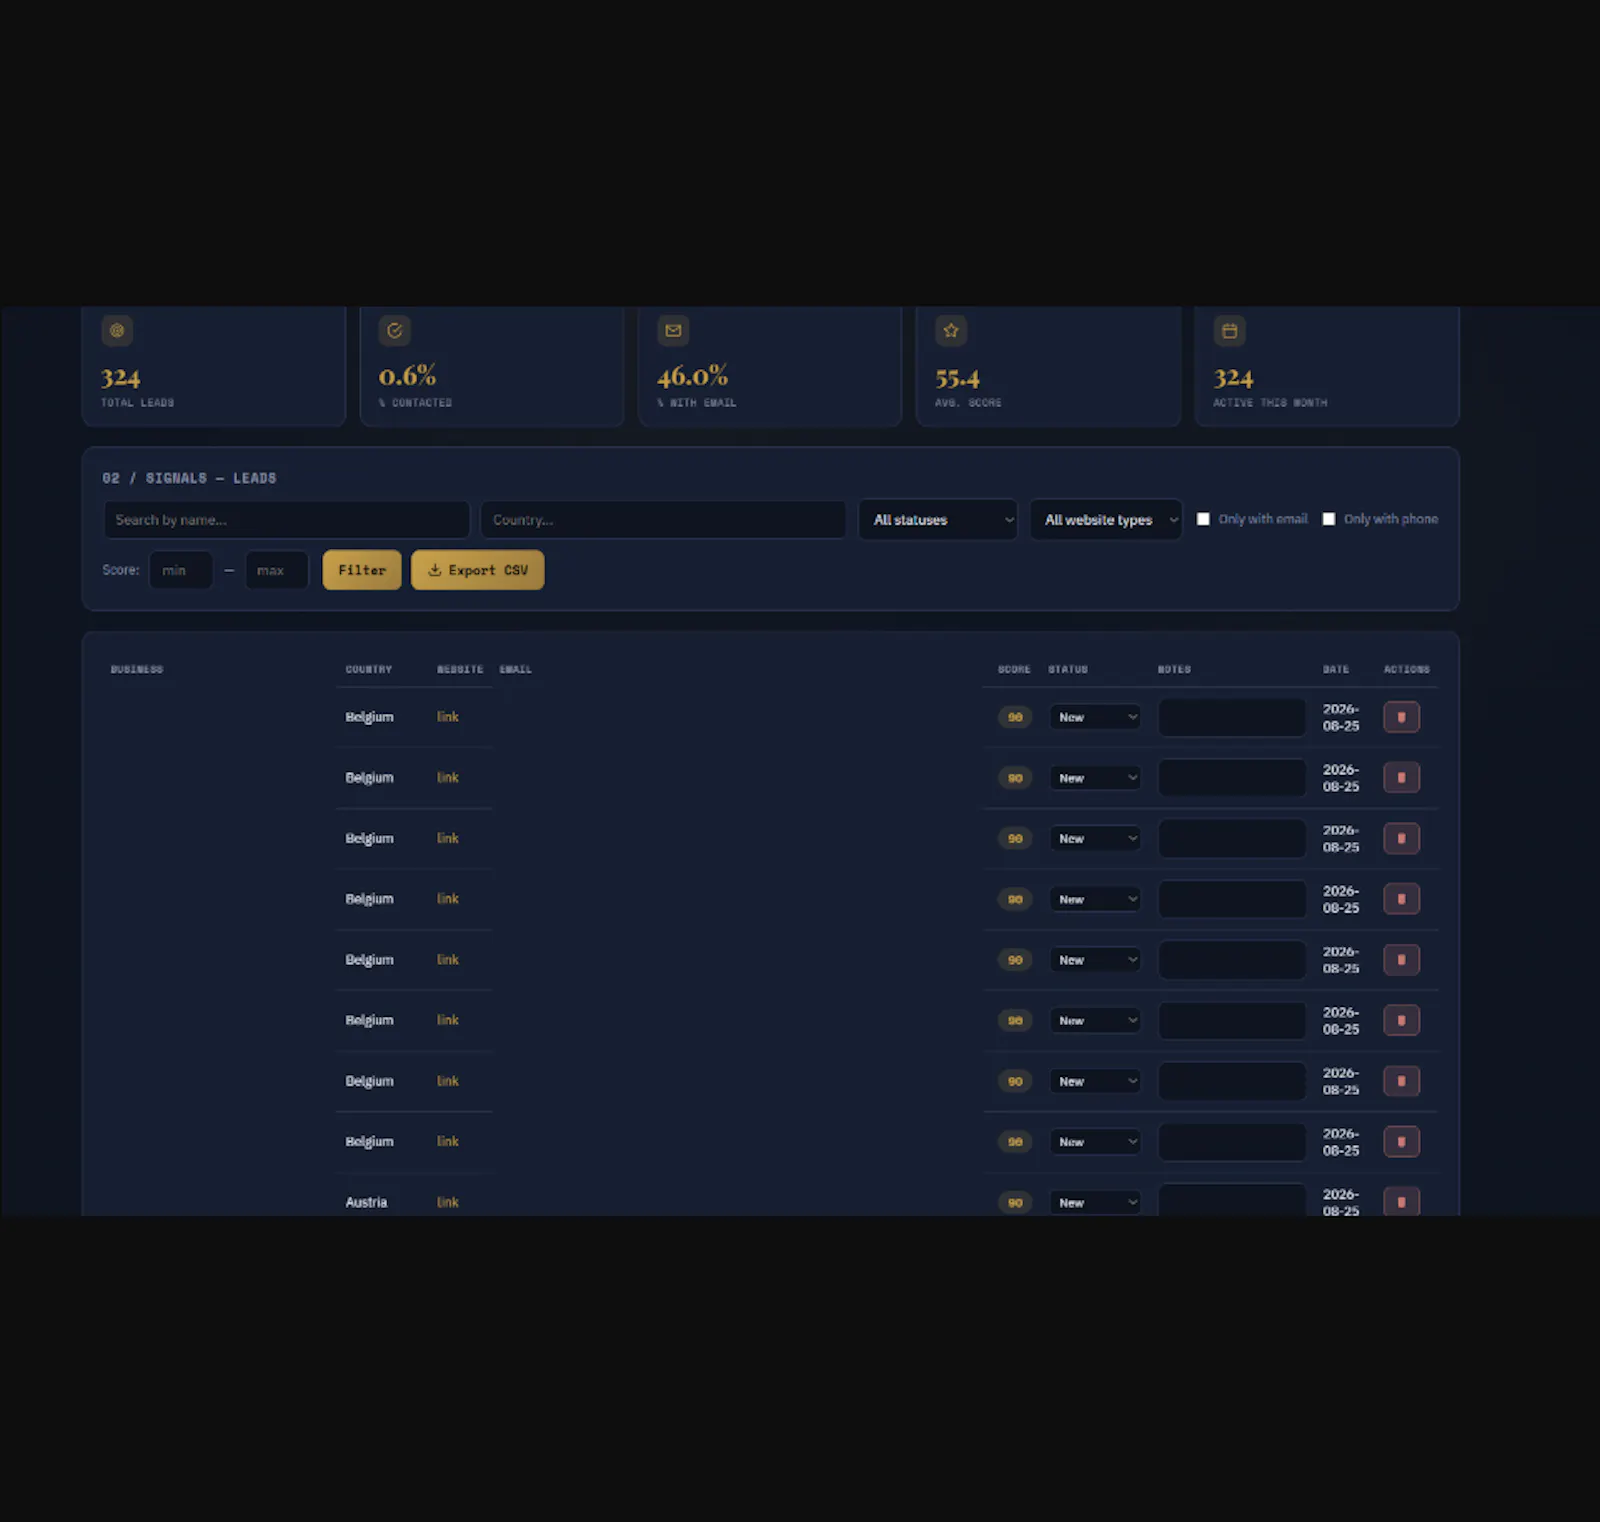
Task: Click the envelope icon on % With Email card
Action: point(673,330)
